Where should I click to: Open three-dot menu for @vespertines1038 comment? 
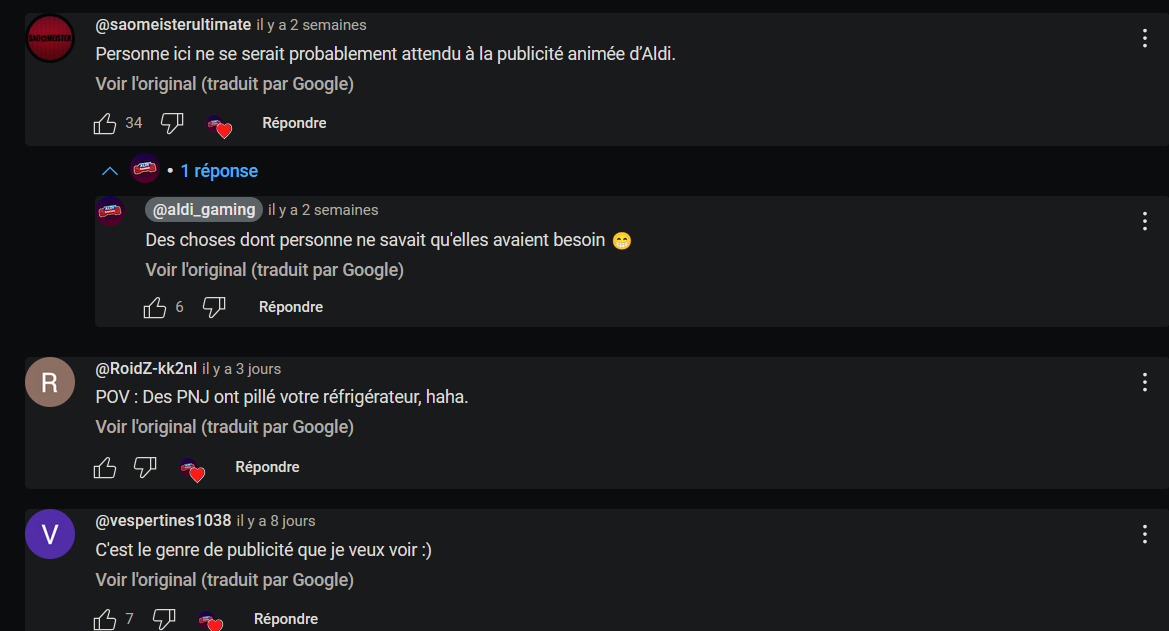1144,534
